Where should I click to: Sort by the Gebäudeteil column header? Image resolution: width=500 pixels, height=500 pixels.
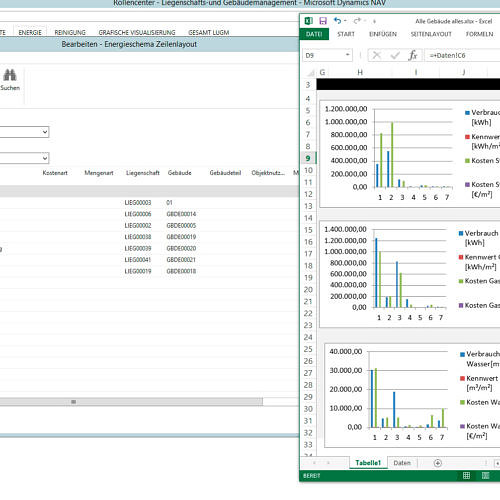click(x=225, y=173)
